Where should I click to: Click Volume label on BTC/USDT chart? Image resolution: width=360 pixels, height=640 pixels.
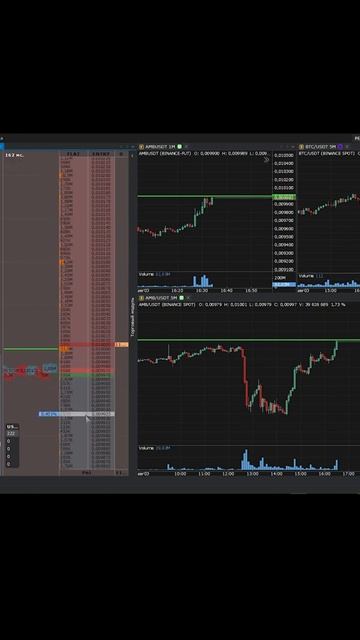[306, 276]
